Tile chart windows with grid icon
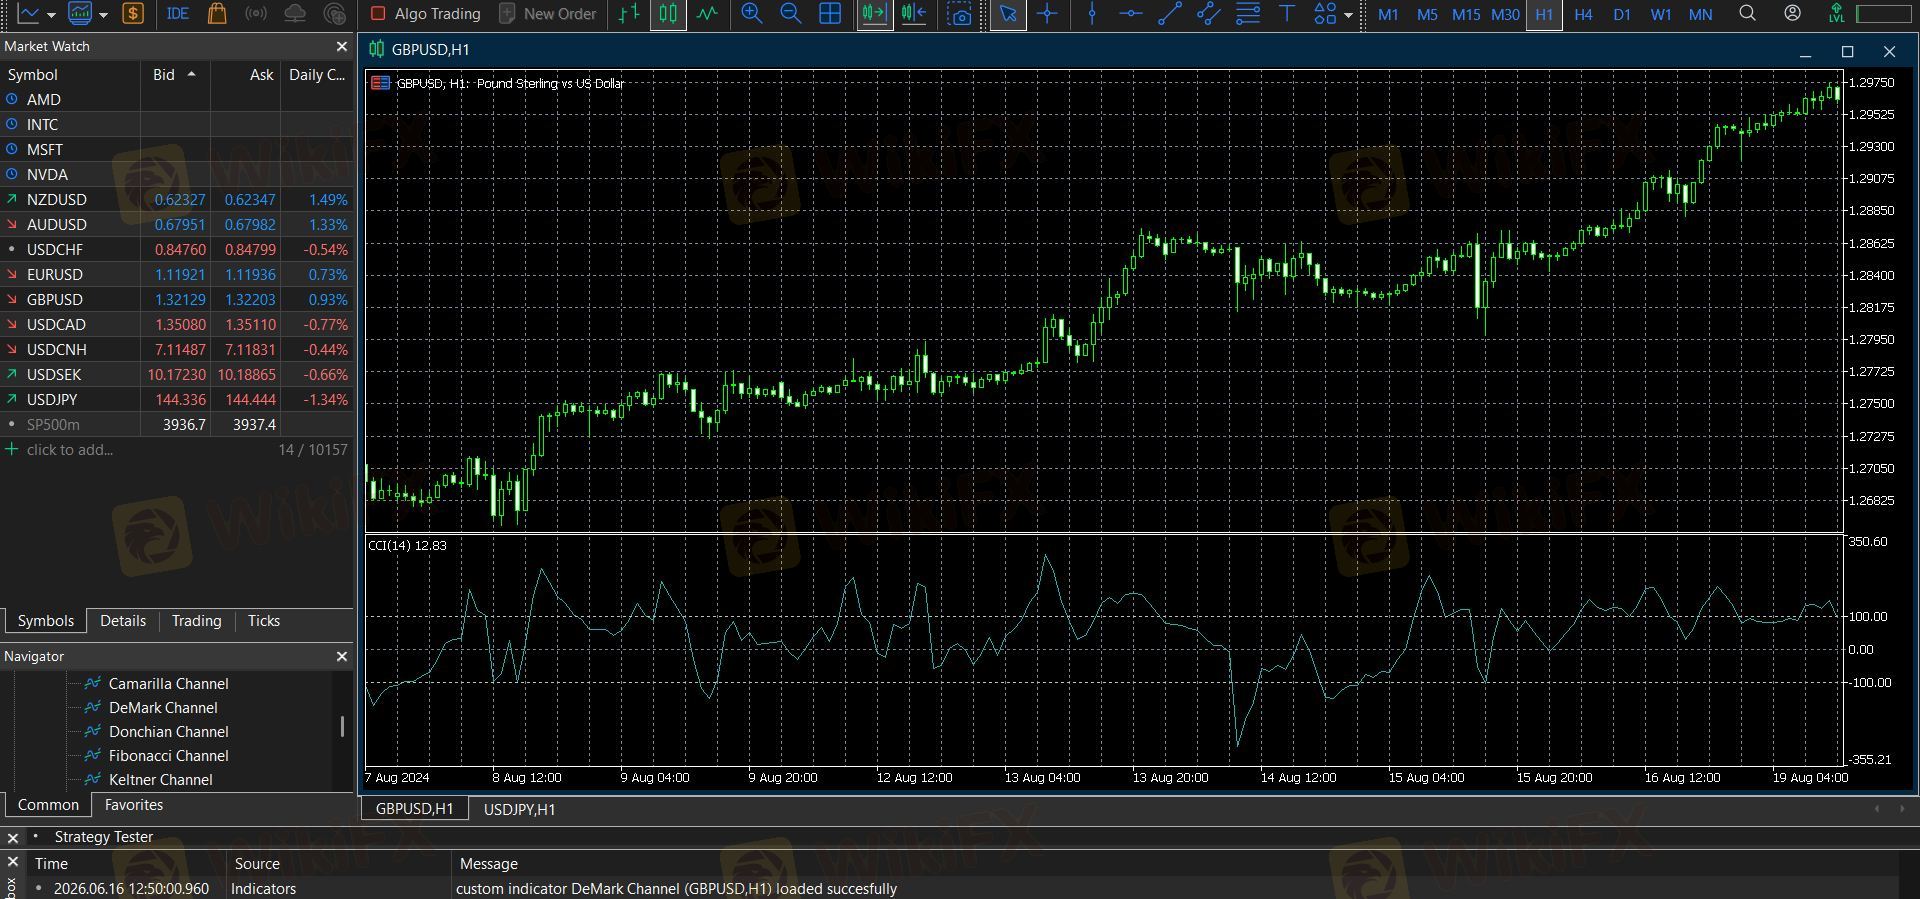This screenshot has width=1920, height=899. point(830,14)
